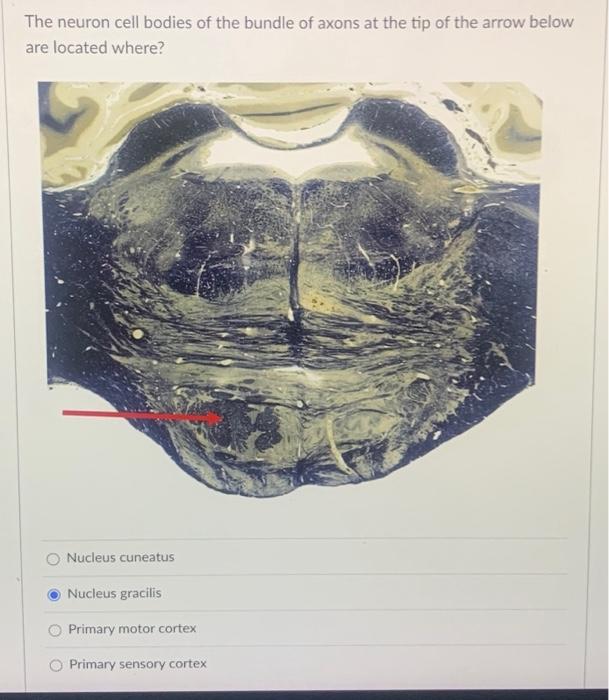Select the Nucleus gracilis radio button
This screenshot has width=609, height=700.
pyautogui.click(x=54, y=595)
